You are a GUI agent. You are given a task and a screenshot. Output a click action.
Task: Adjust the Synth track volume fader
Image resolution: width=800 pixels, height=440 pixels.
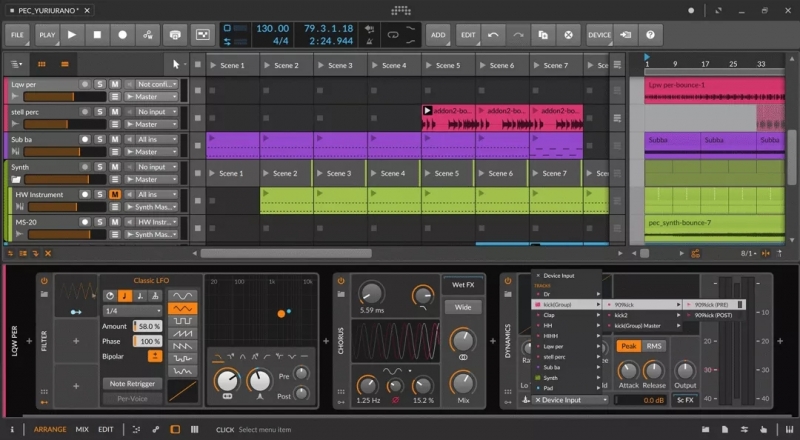[x=65, y=179]
